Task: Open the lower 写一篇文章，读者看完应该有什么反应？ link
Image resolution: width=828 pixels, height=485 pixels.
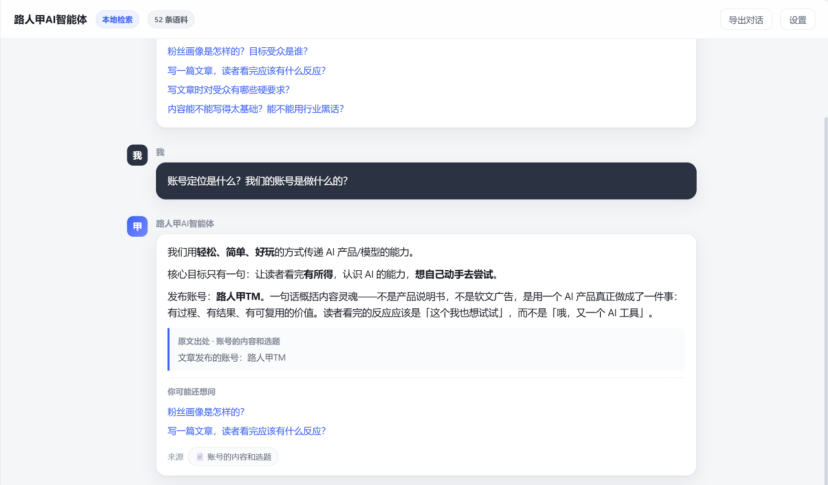Action: tap(247, 431)
